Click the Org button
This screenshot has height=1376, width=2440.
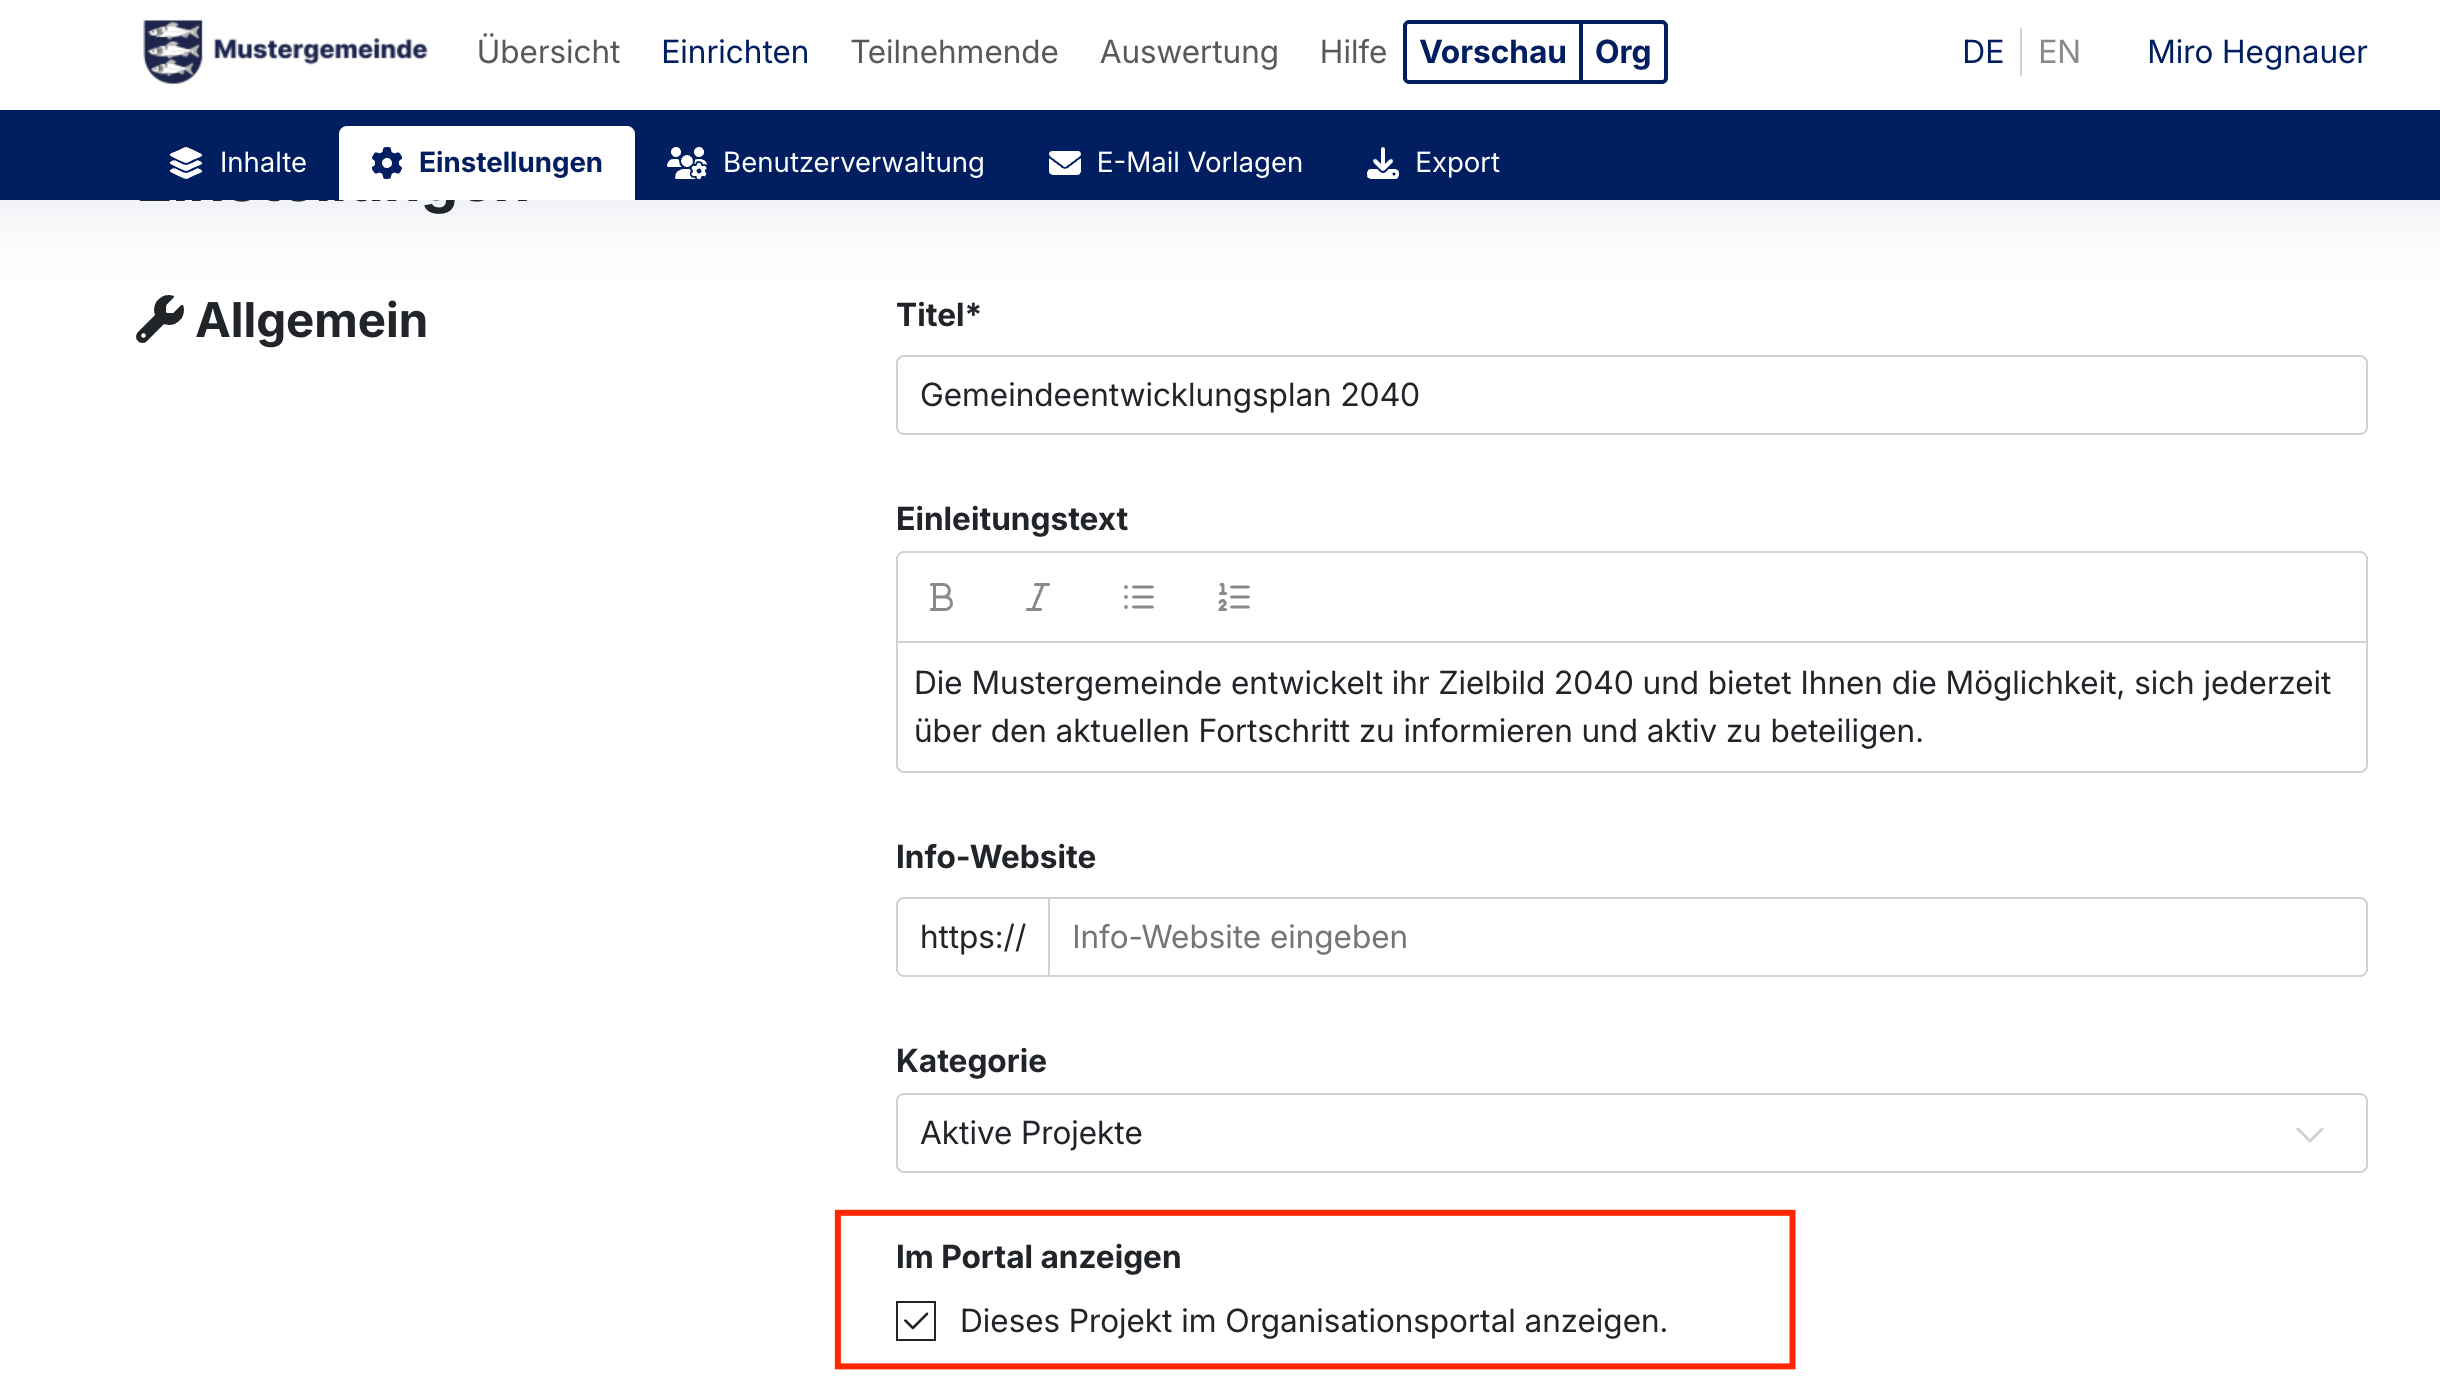1623,52
